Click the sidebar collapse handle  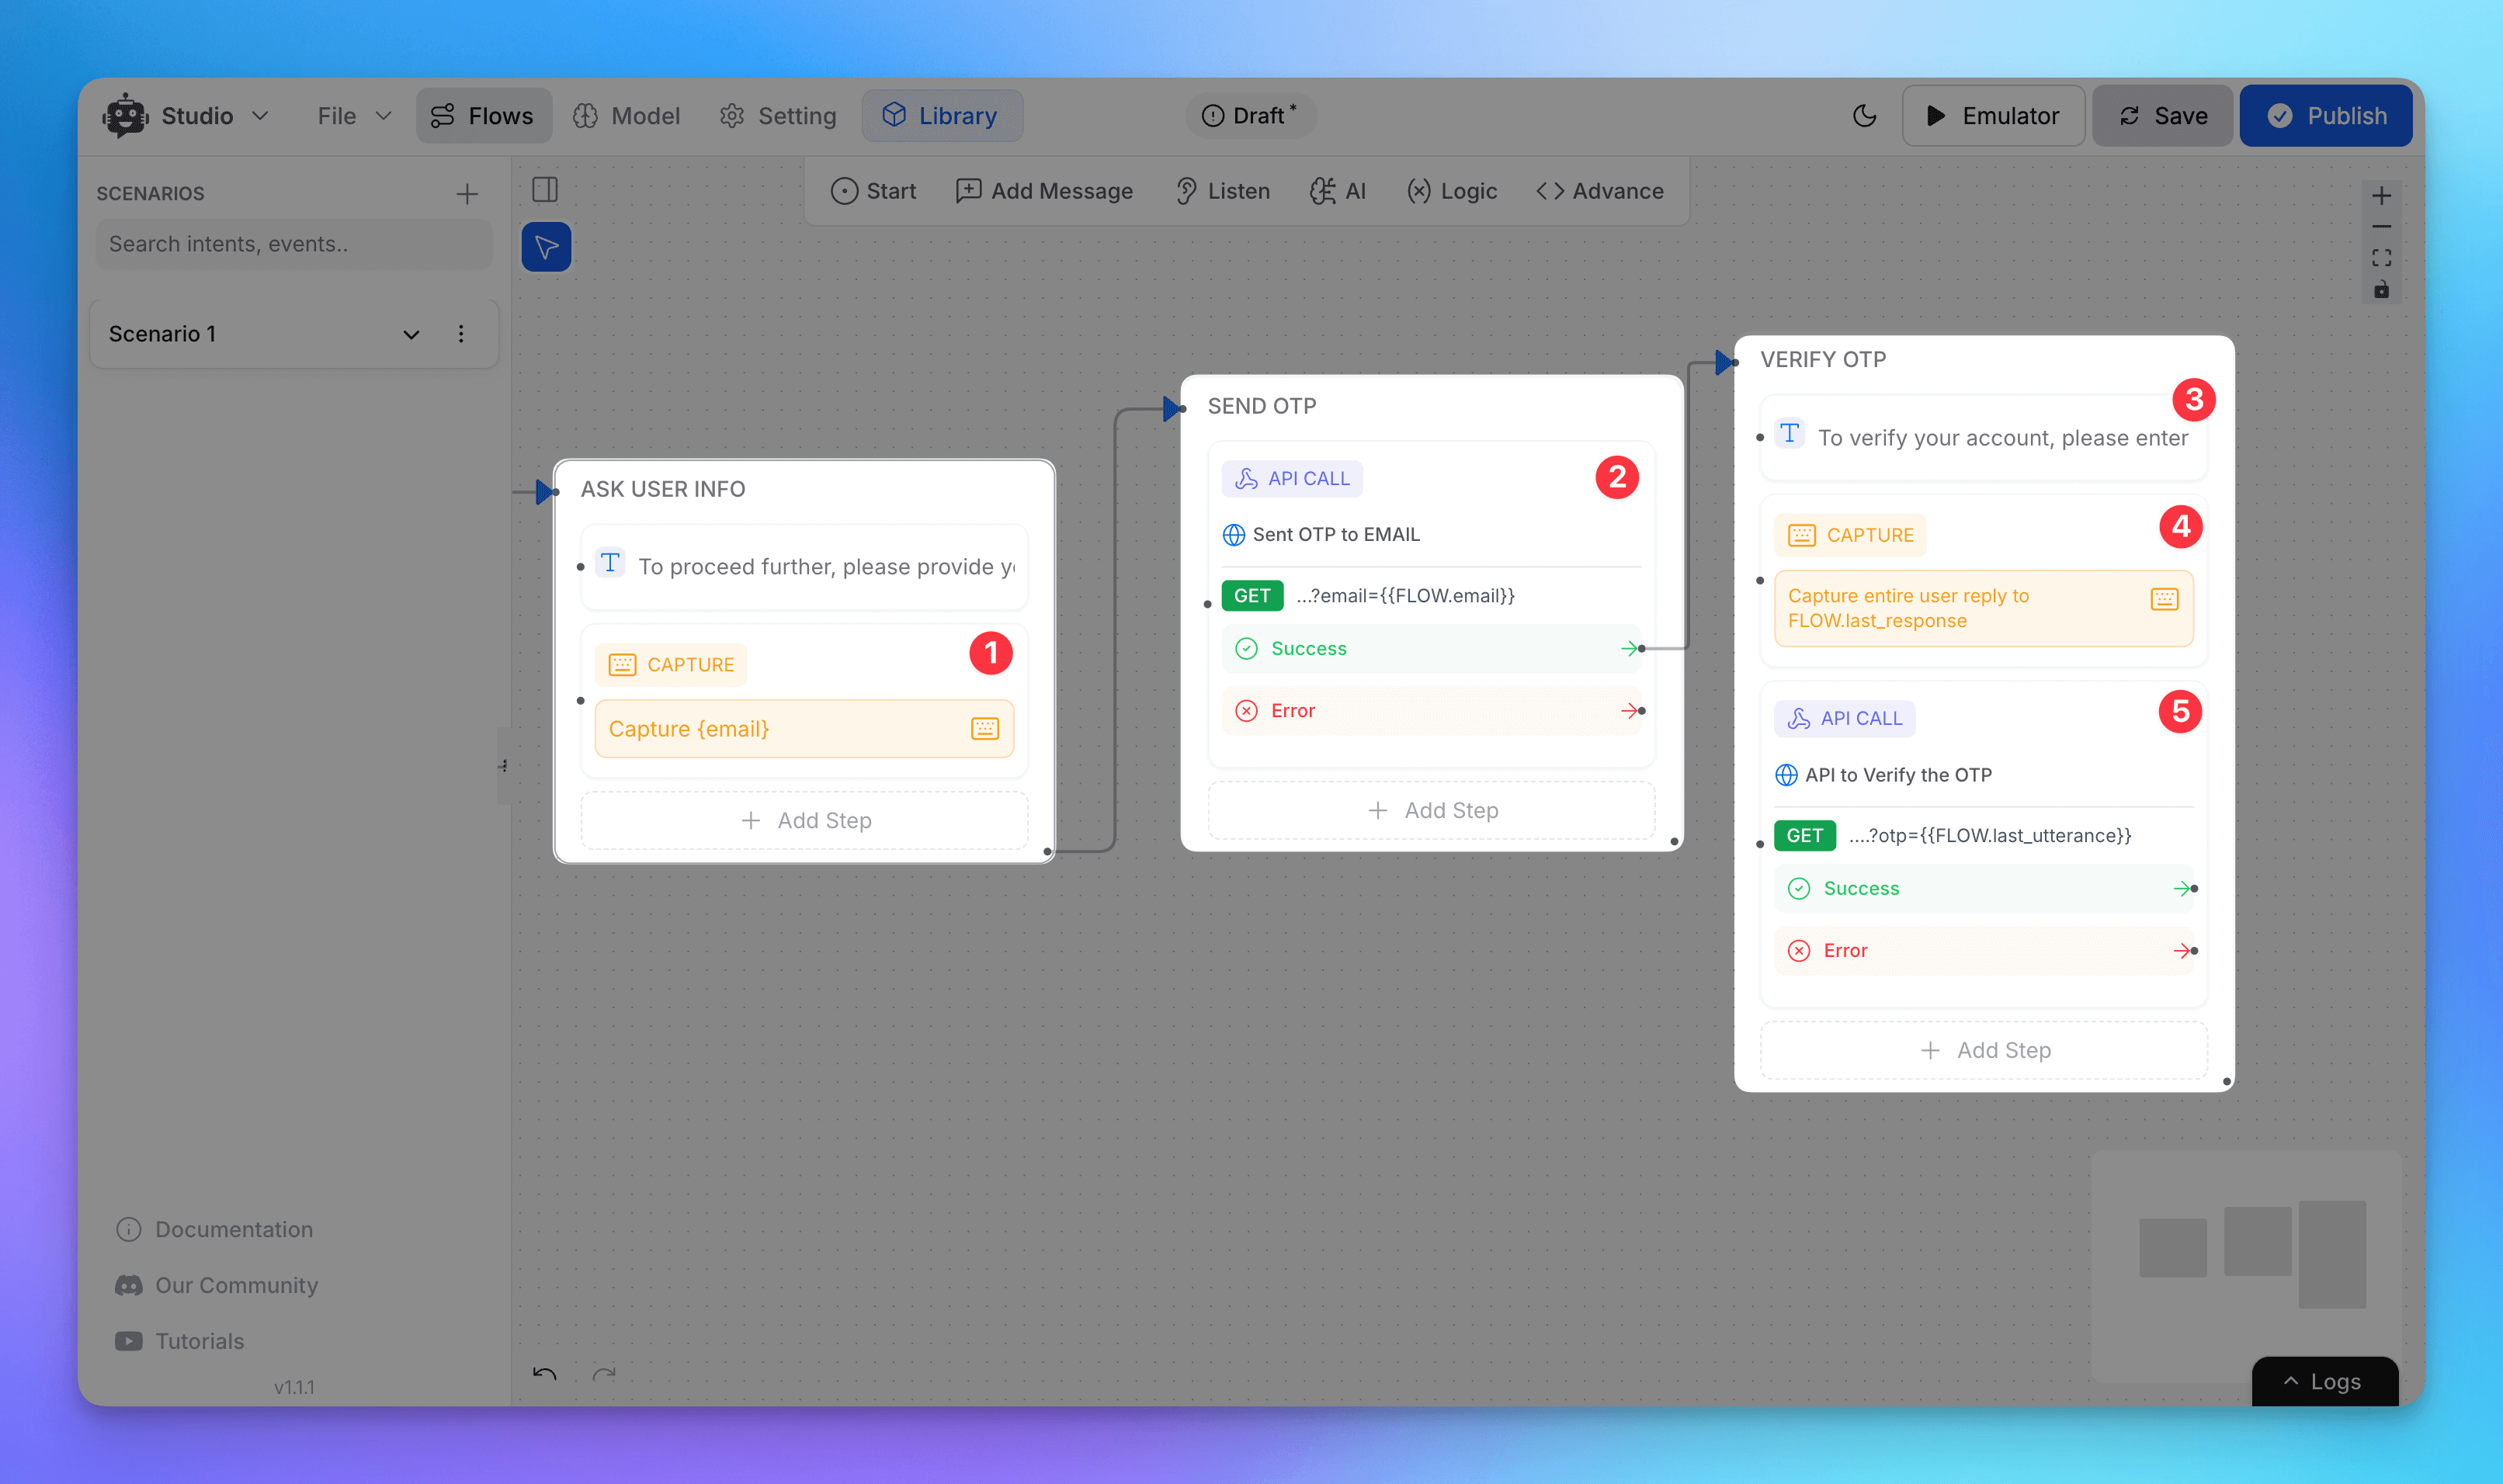[x=504, y=767]
